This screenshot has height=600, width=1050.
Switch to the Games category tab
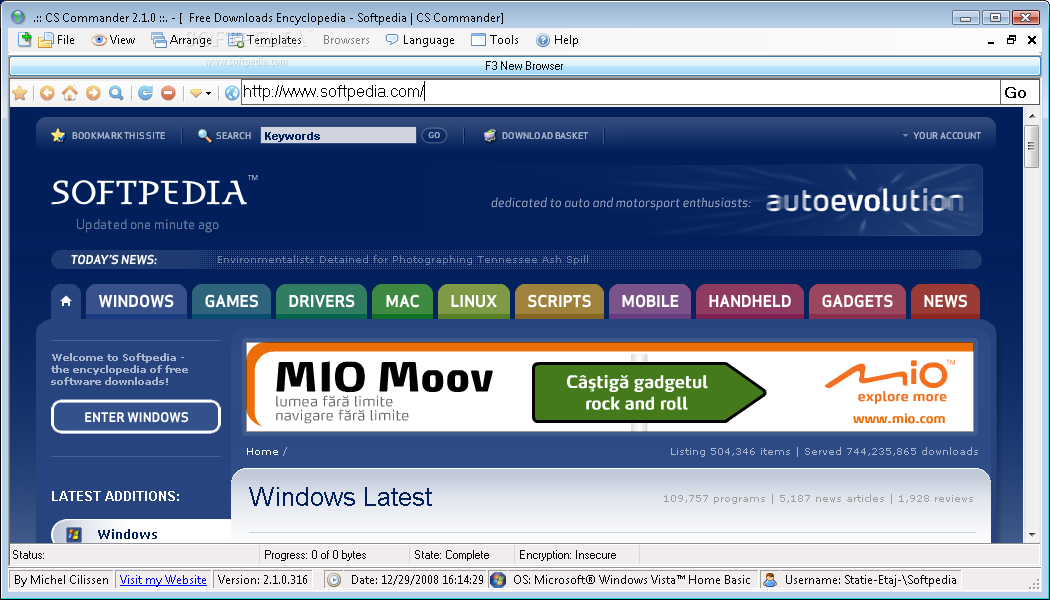231,301
